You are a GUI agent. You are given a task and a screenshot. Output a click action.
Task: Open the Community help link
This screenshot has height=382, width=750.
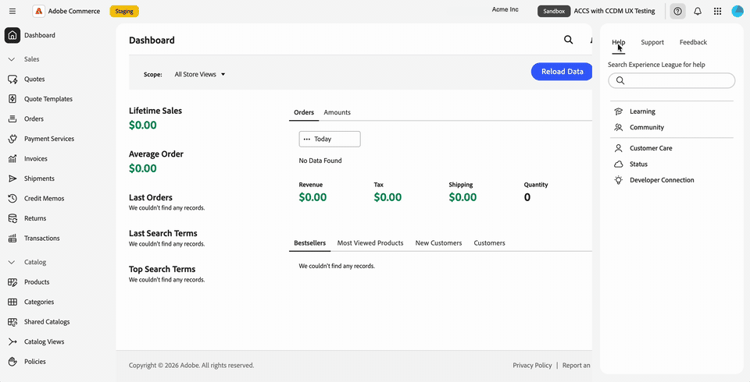pos(647,127)
